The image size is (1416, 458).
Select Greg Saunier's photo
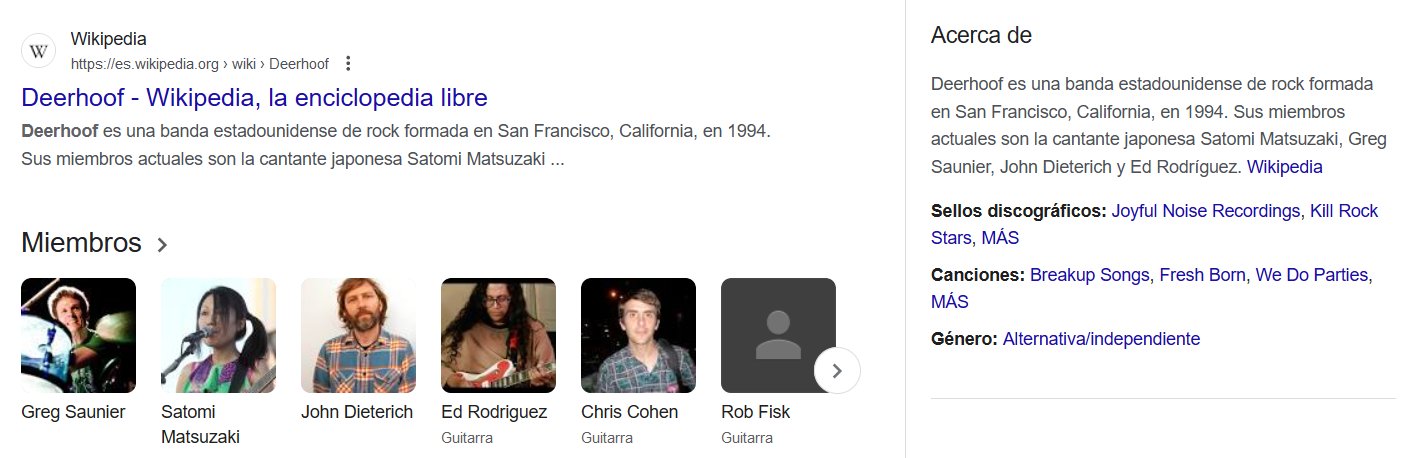pyautogui.click(x=78, y=335)
